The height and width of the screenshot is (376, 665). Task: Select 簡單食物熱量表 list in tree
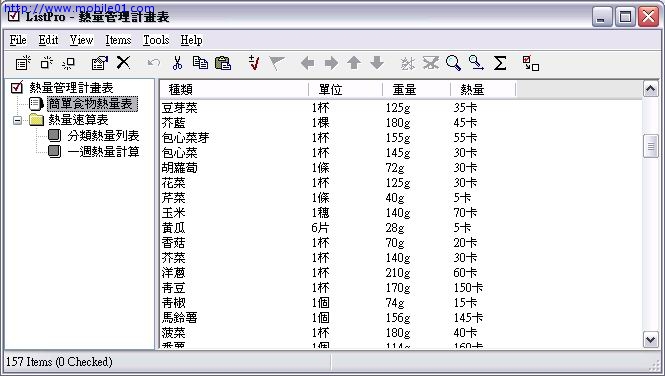tap(92, 103)
